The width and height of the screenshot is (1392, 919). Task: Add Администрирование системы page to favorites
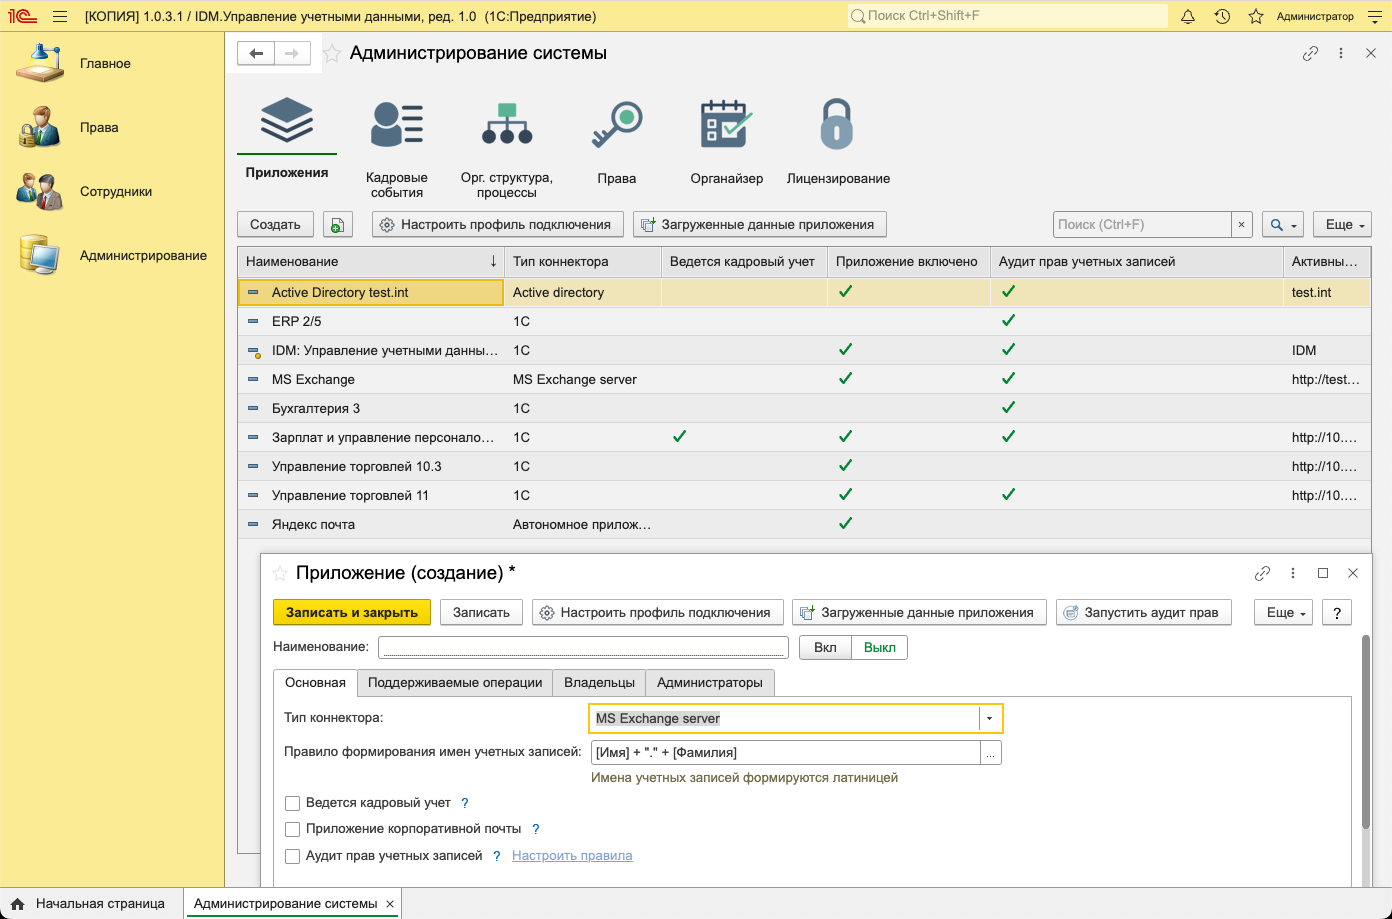coord(332,54)
